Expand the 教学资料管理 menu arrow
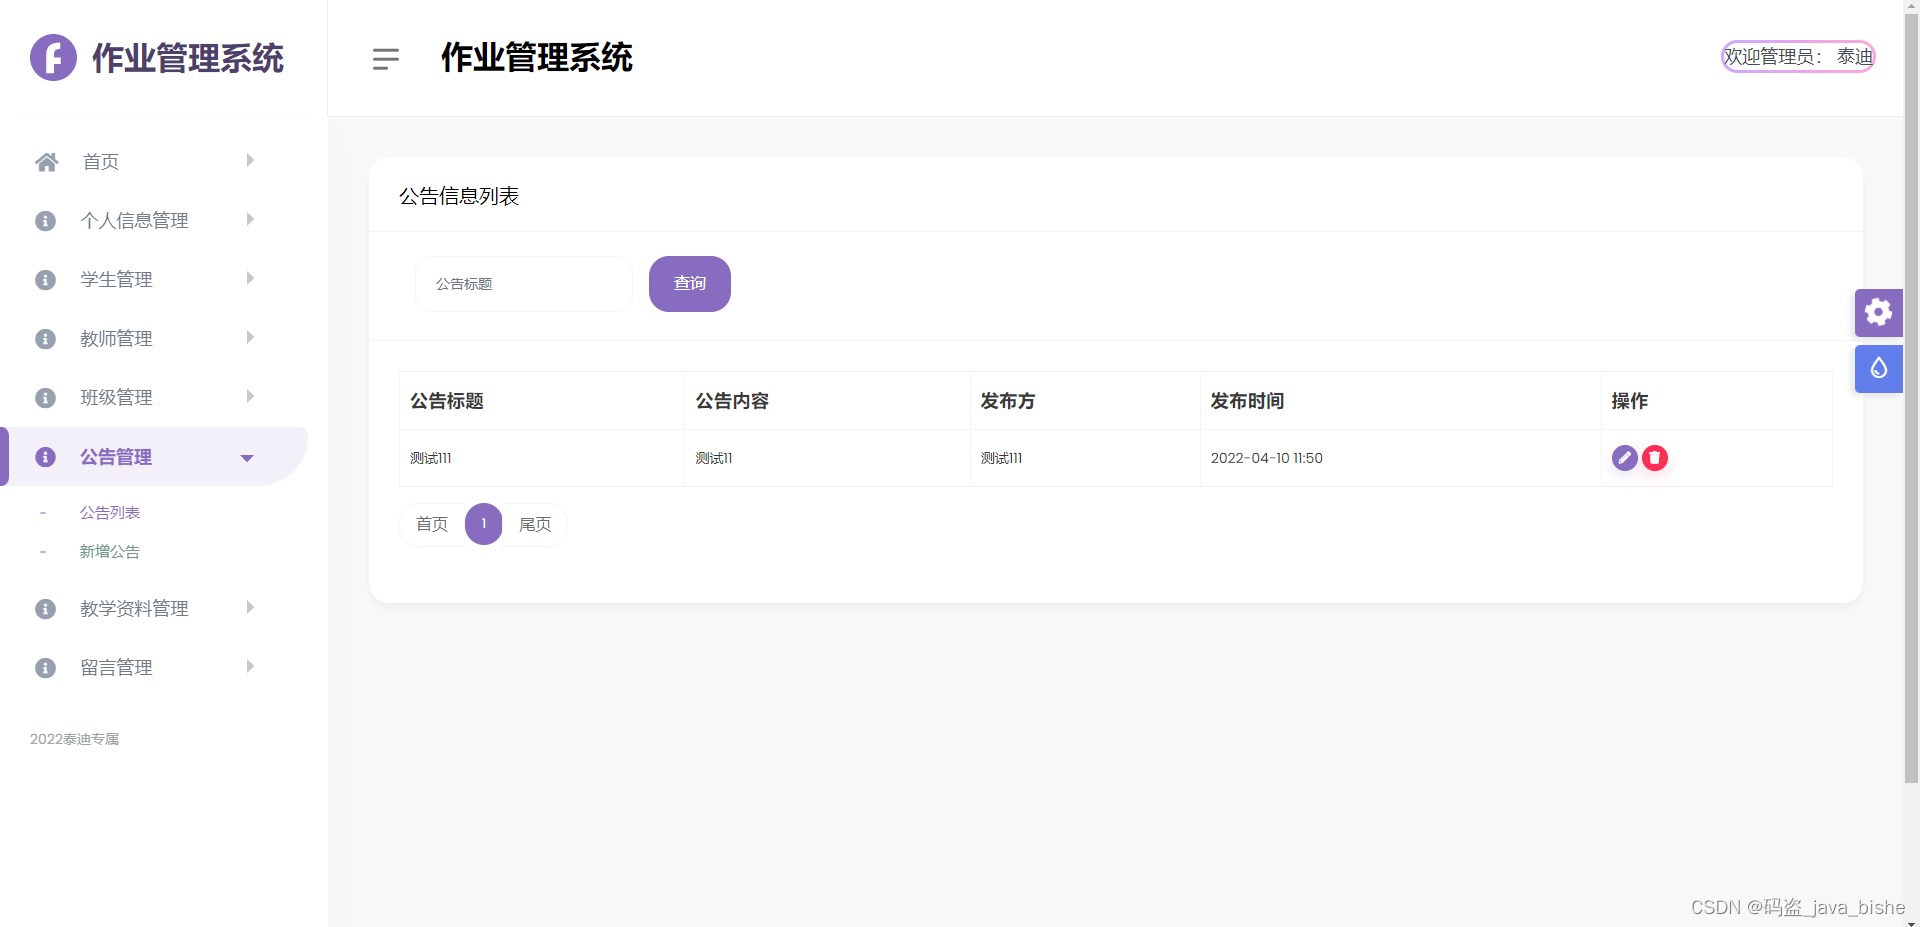Image resolution: width=1920 pixels, height=927 pixels. coord(250,607)
